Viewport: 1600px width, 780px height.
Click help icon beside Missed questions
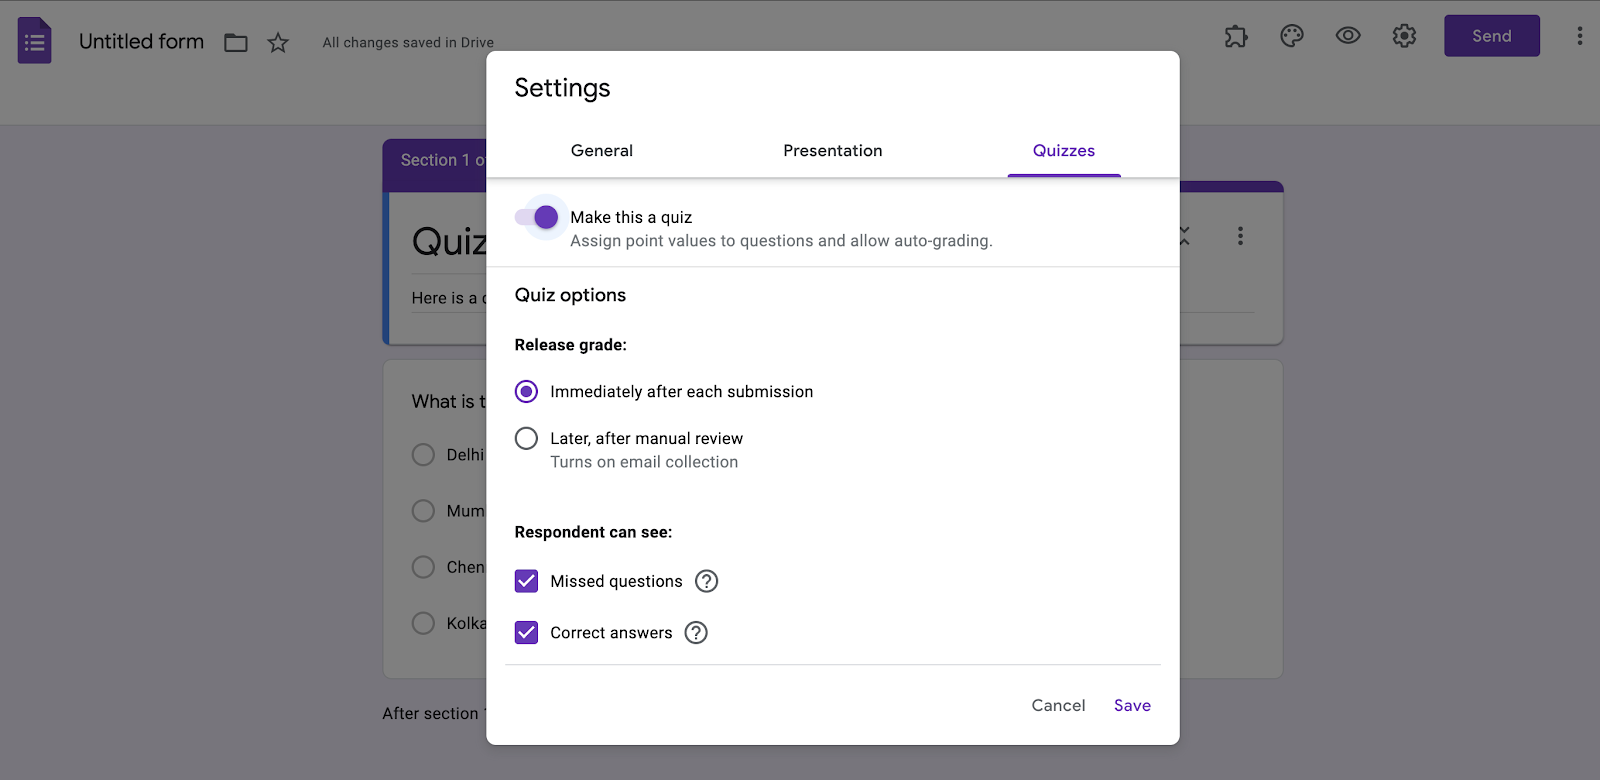click(x=707, y=582)
